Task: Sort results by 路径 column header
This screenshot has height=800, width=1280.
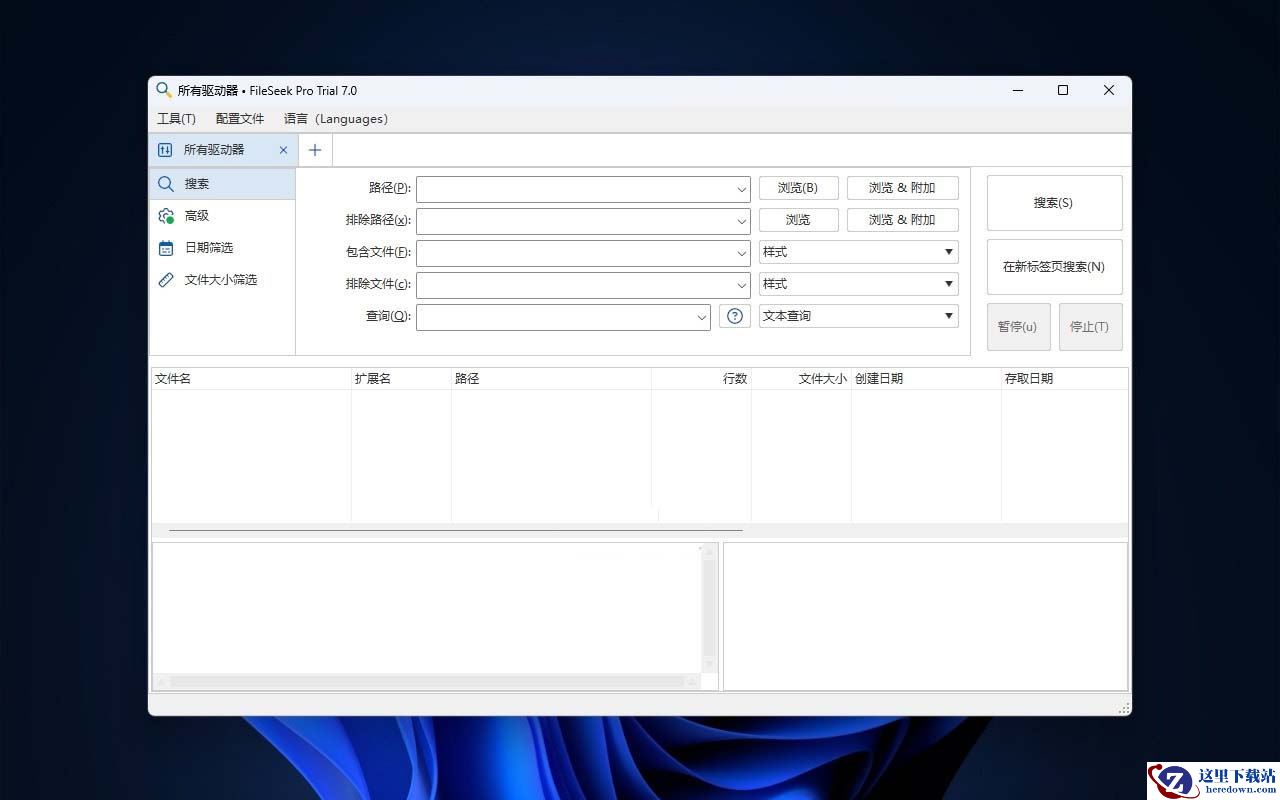Action: tap(551, 379)
